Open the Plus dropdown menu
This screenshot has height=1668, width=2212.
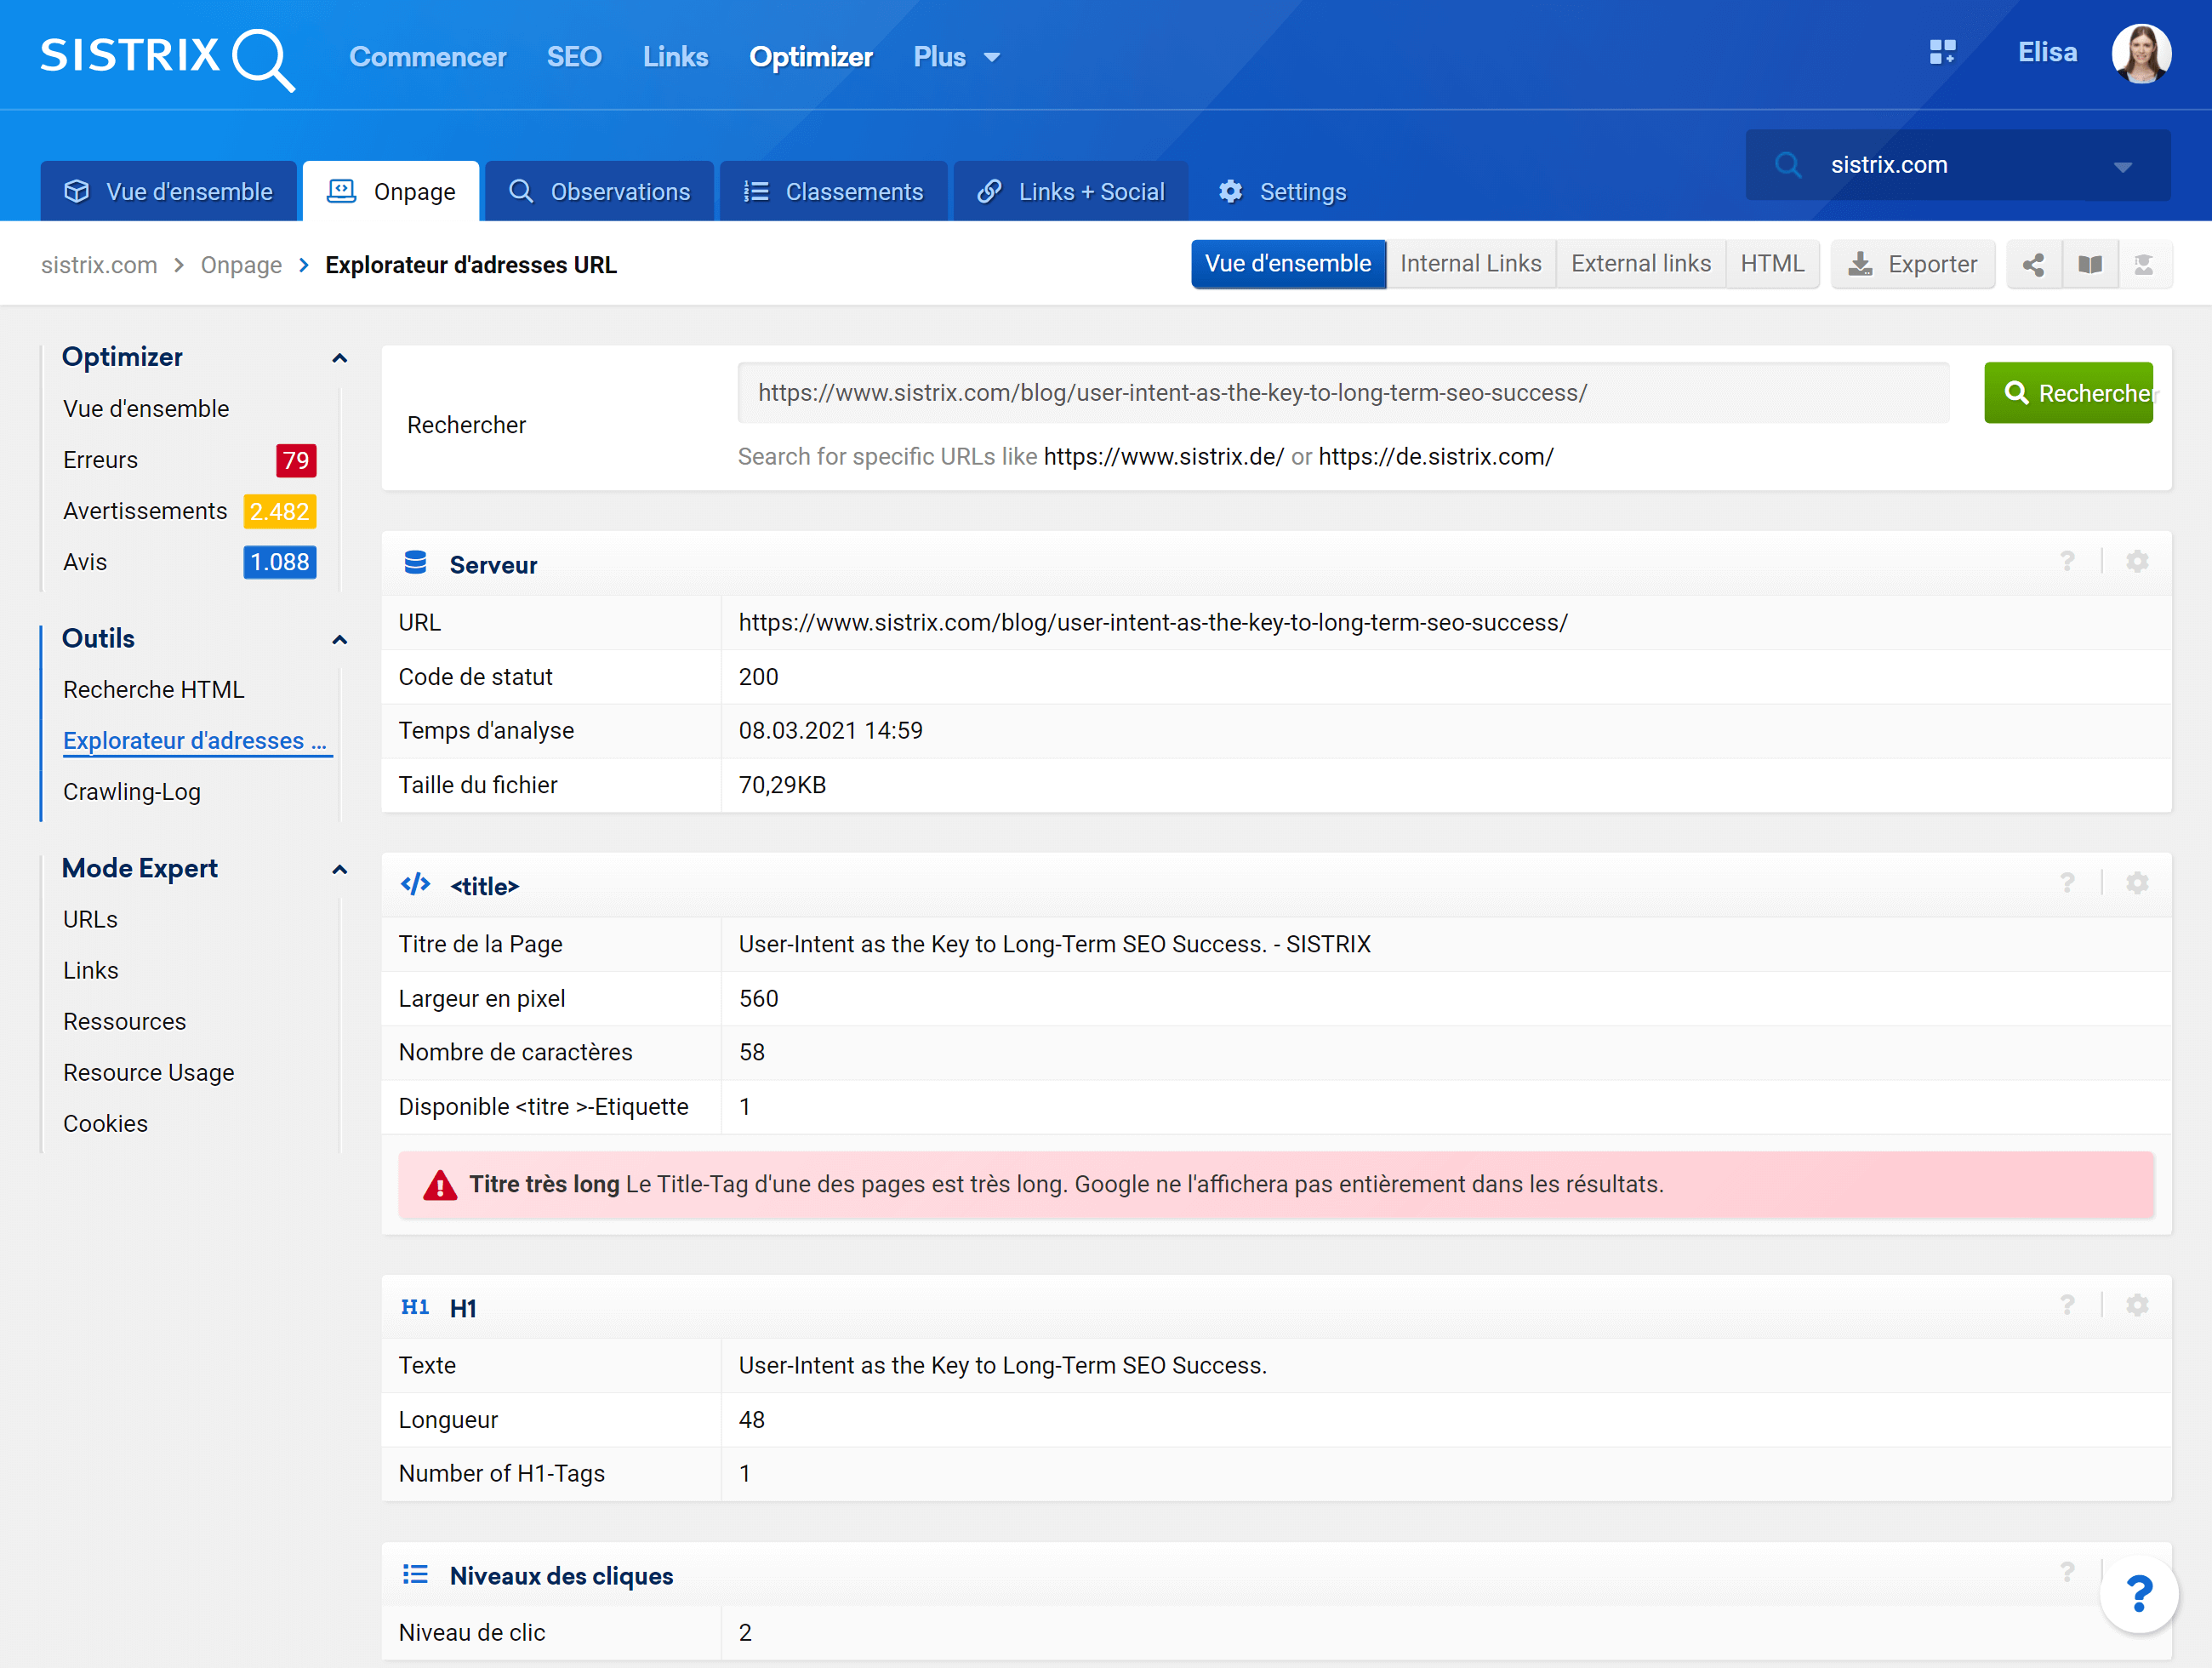(x=957, y=57)
